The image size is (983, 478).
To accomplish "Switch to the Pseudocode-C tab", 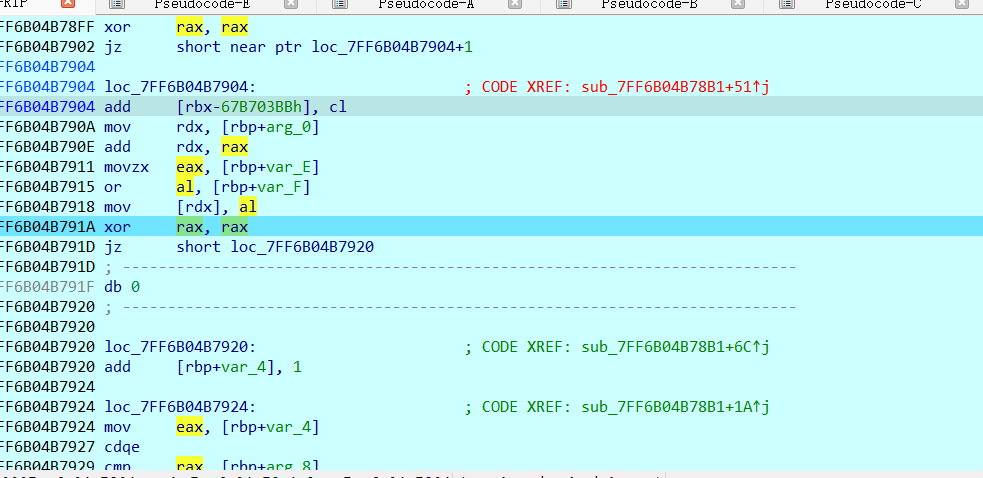I will tap(873, 4).
